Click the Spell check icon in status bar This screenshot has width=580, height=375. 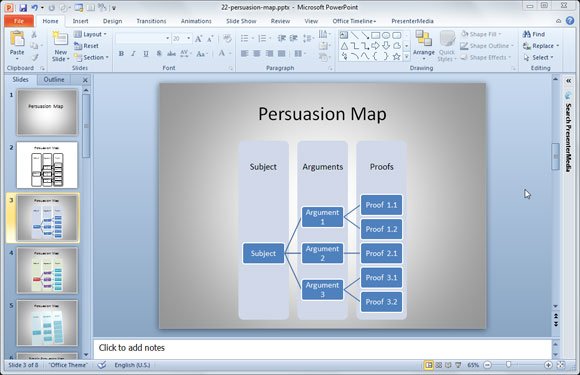102,365
